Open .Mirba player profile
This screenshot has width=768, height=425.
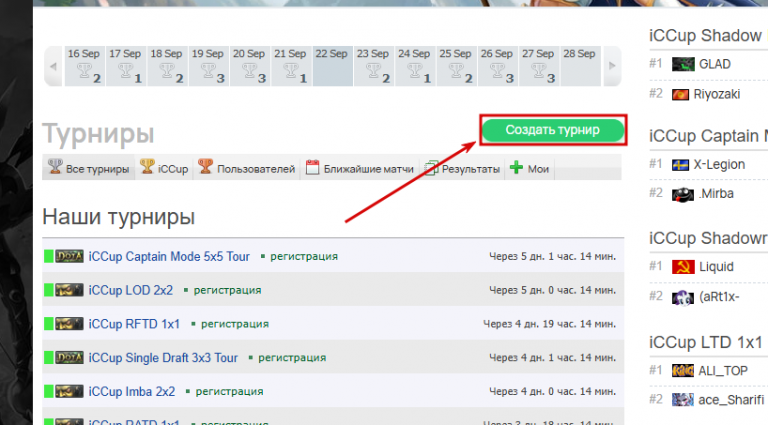pyautogui.click(x=716, y=194)
